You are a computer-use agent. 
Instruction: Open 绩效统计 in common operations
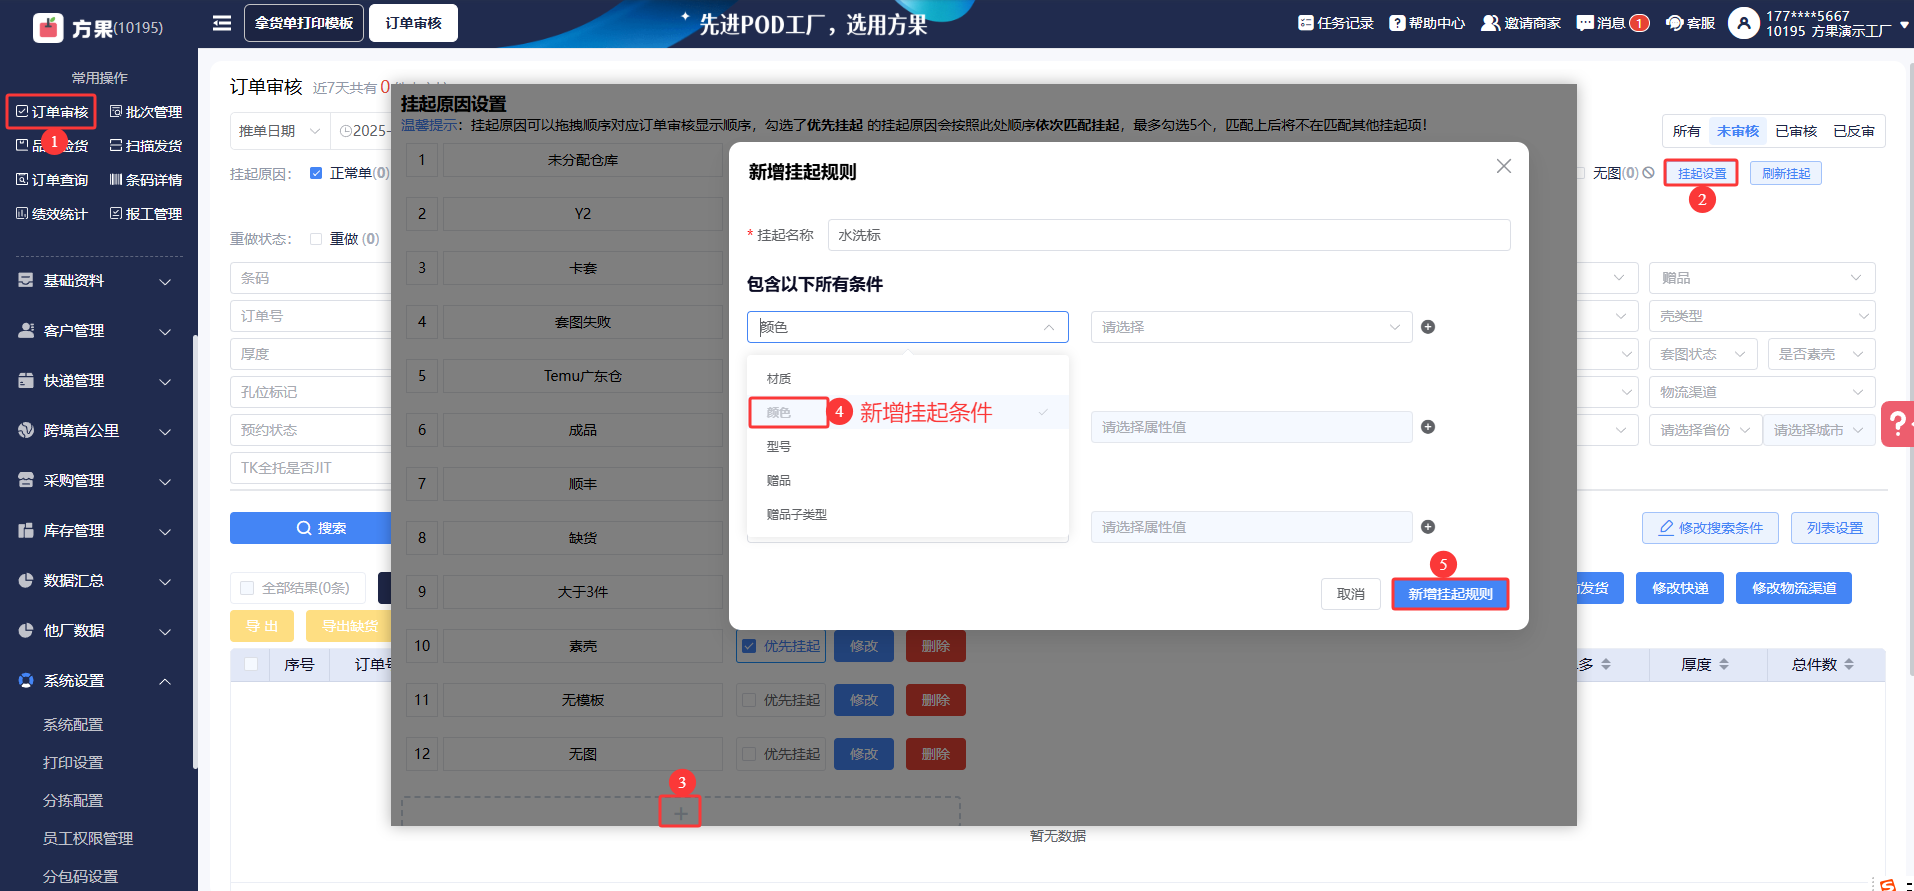(x=52, y=214)
